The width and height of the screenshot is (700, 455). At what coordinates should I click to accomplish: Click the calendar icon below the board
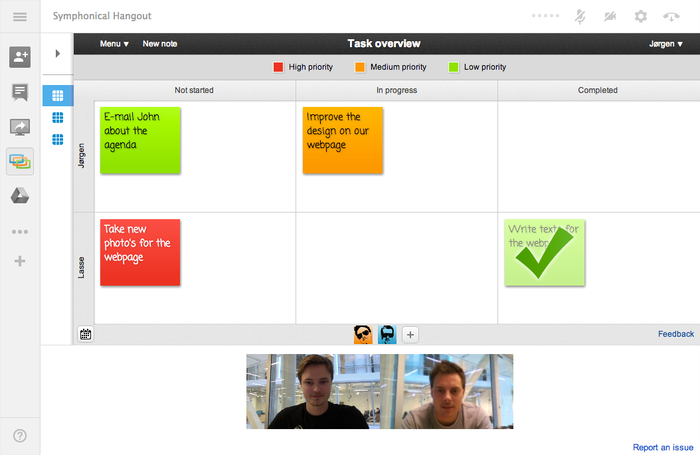tap(86, 335)
